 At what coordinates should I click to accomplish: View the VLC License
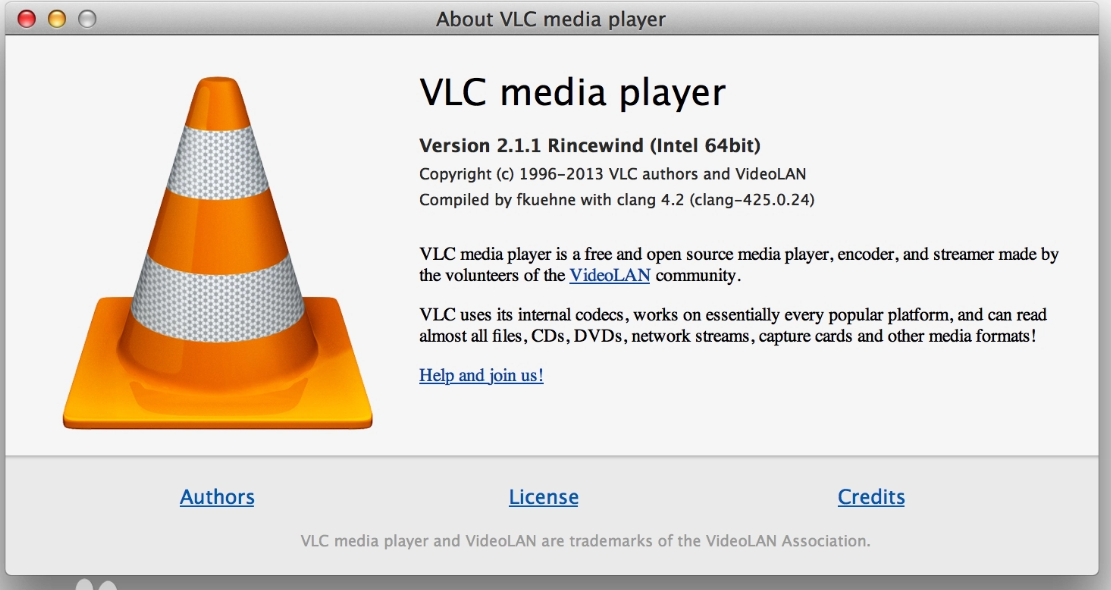pos(544,496)
